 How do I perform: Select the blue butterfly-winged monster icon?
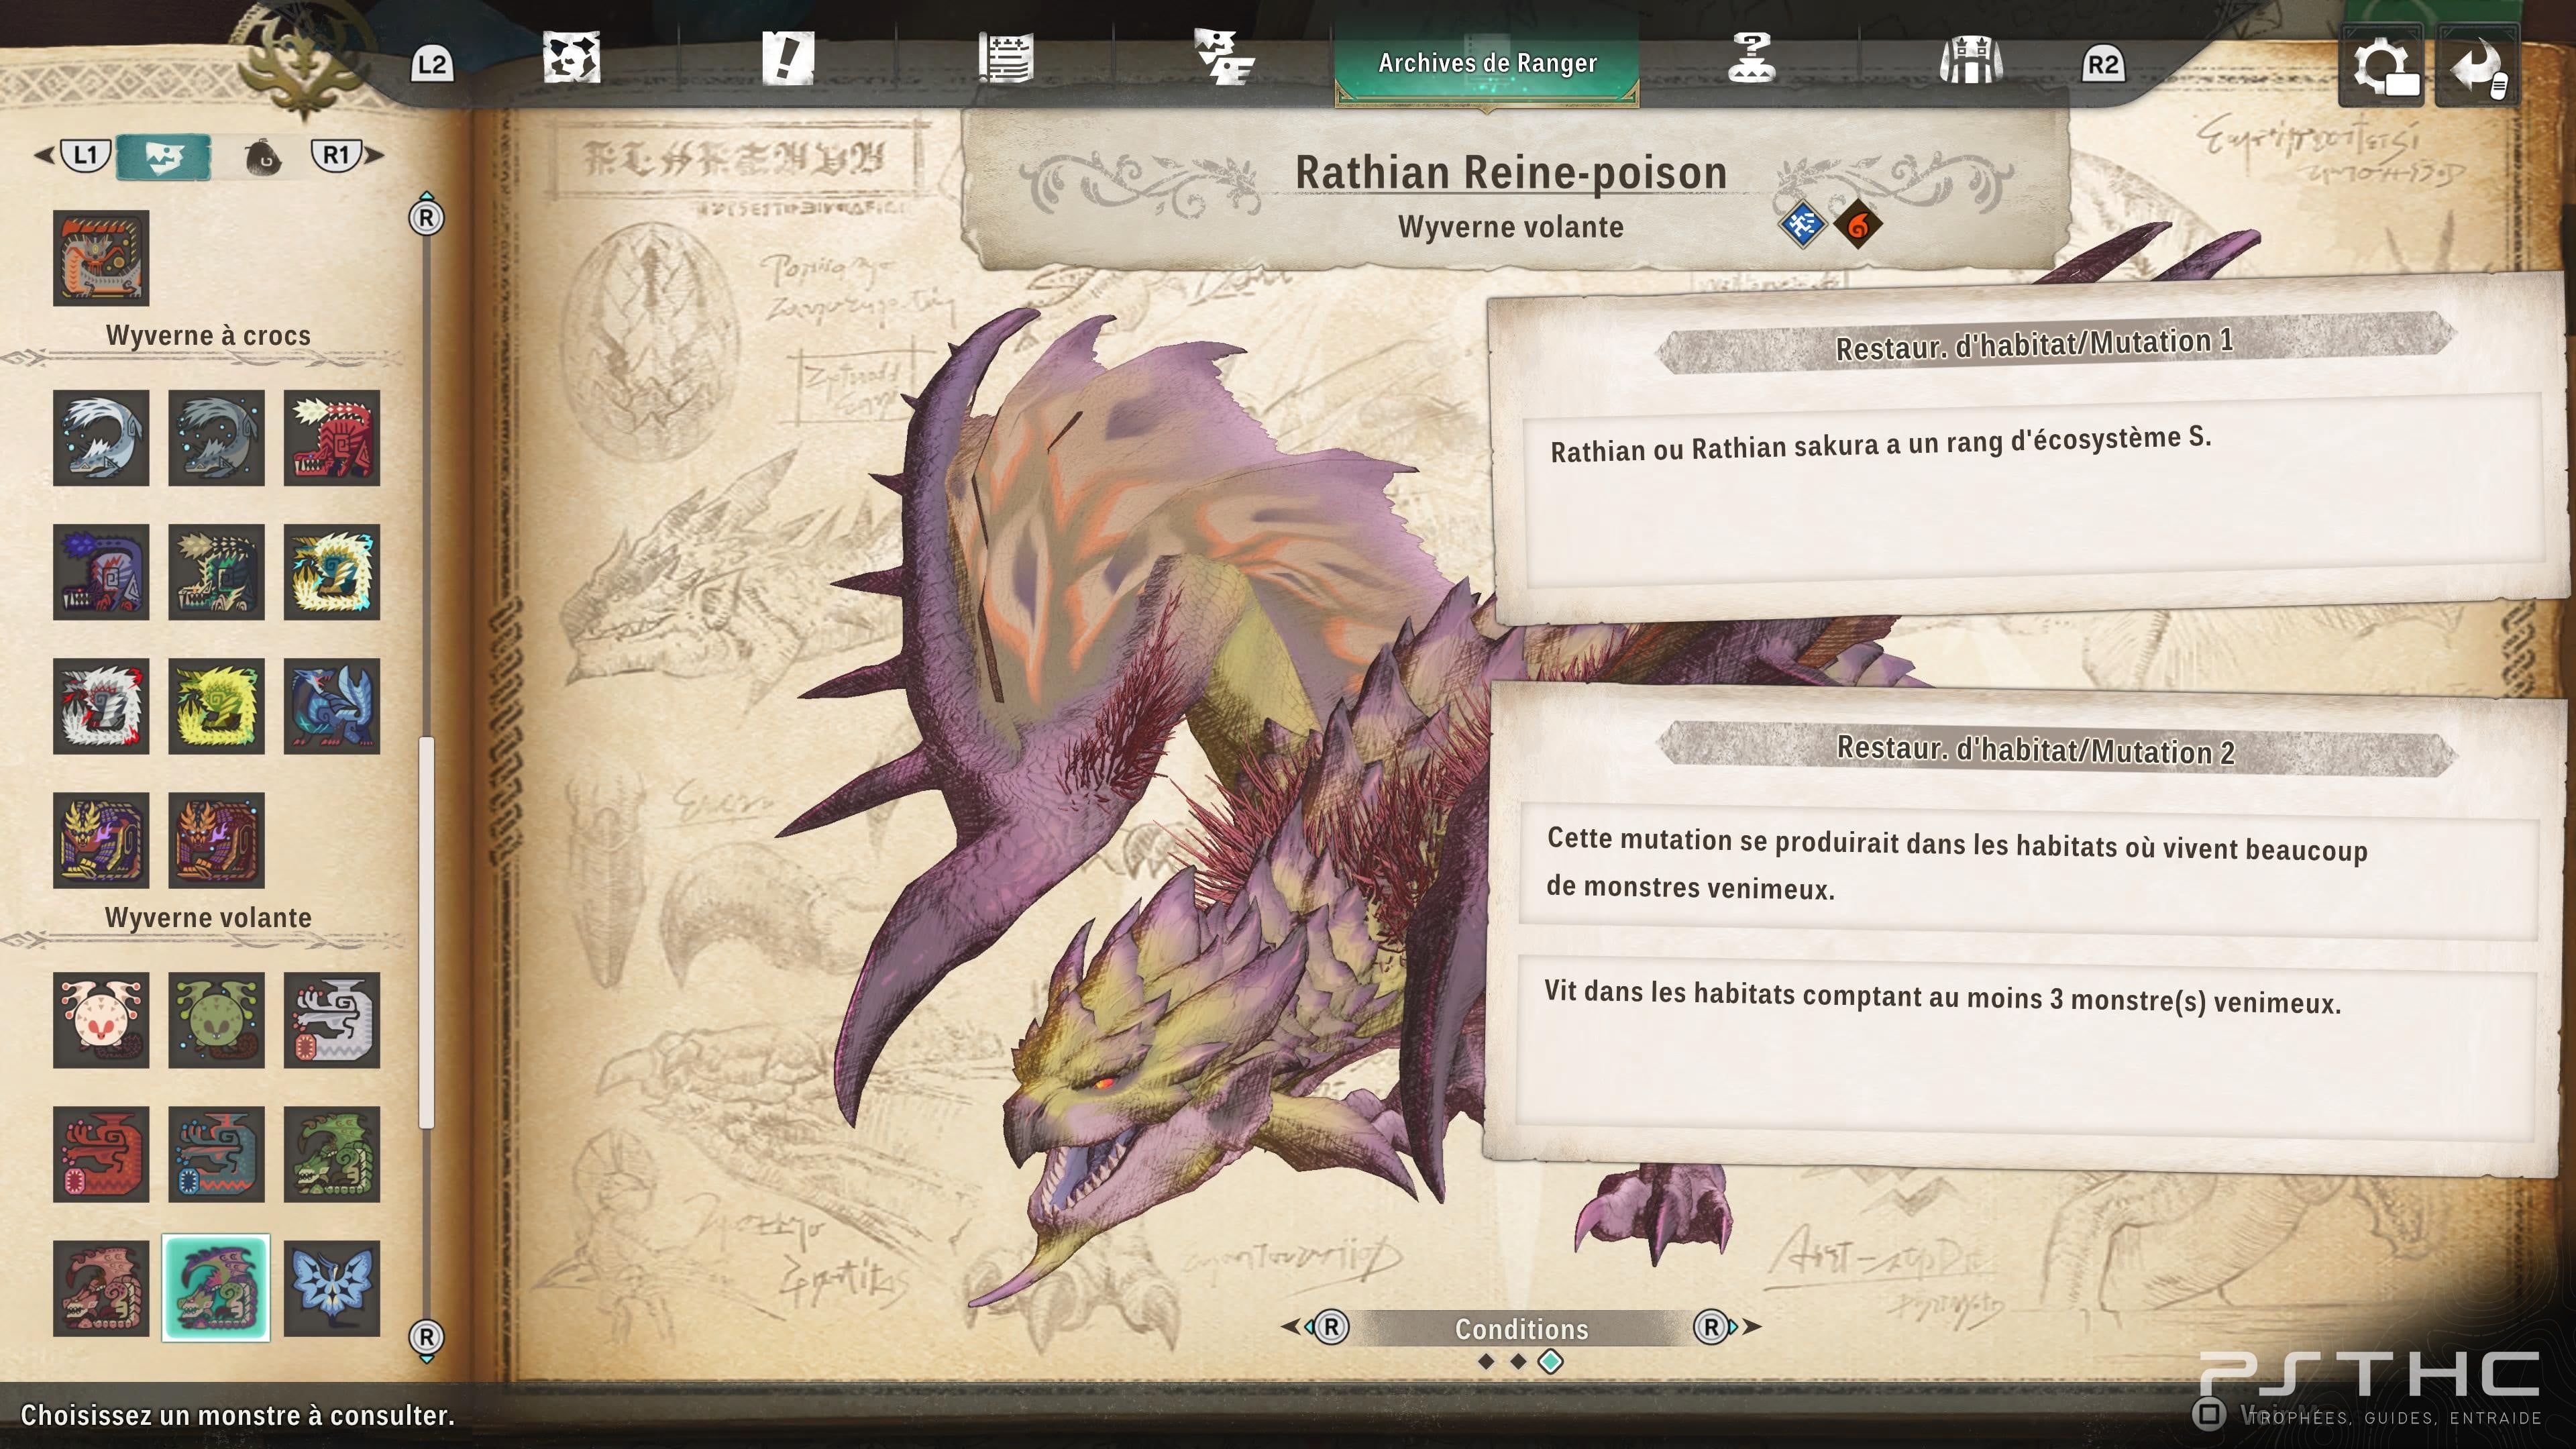click(332, 1288)
